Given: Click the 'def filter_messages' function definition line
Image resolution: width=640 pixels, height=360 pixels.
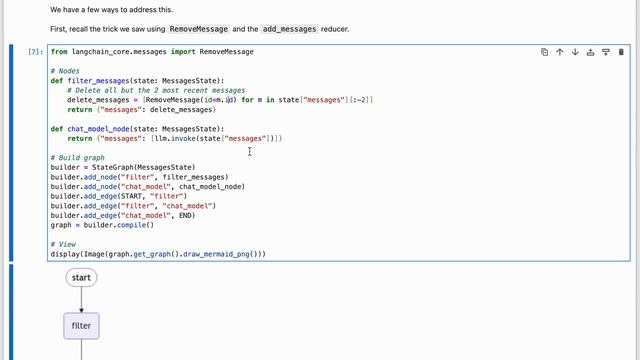Looking at the screenshot, I should coord(137,81).
